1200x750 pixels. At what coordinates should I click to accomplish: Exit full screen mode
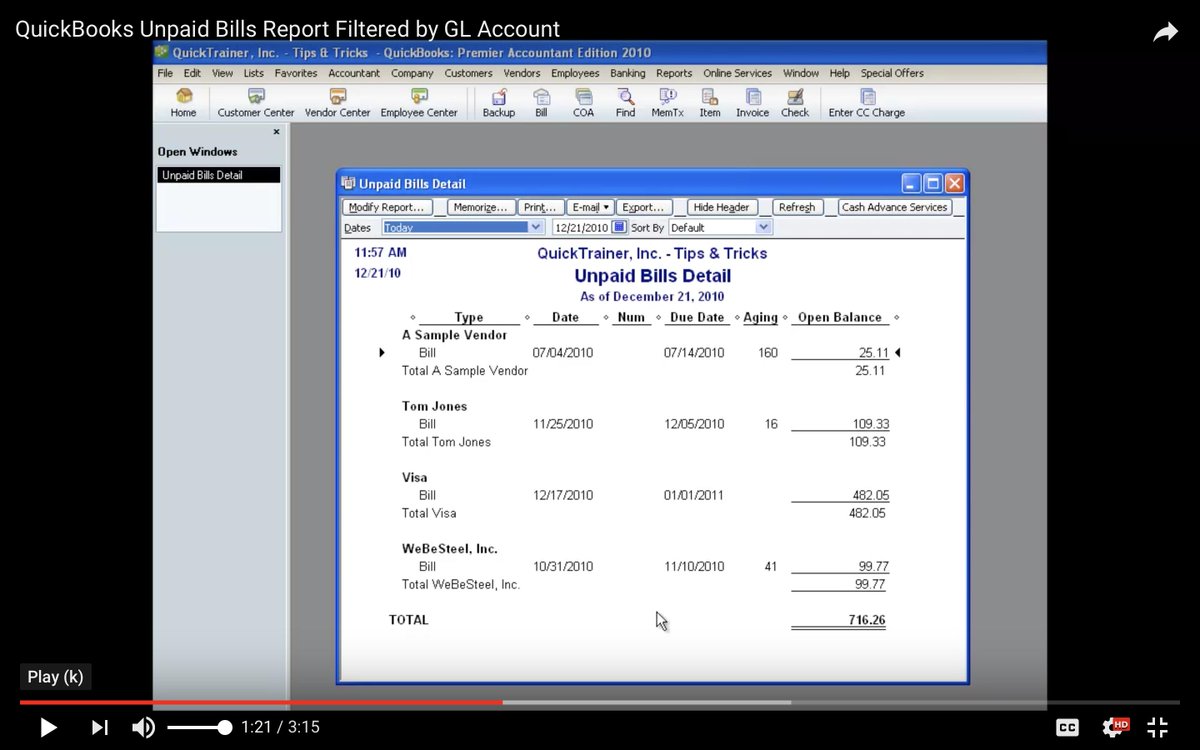1157,727
